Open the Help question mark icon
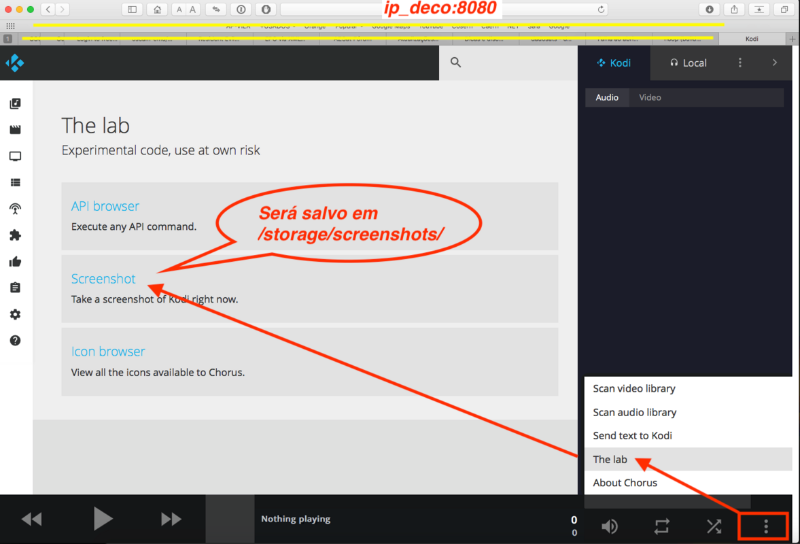The height and width of the screenshot is (544, 800). point(15,340)
